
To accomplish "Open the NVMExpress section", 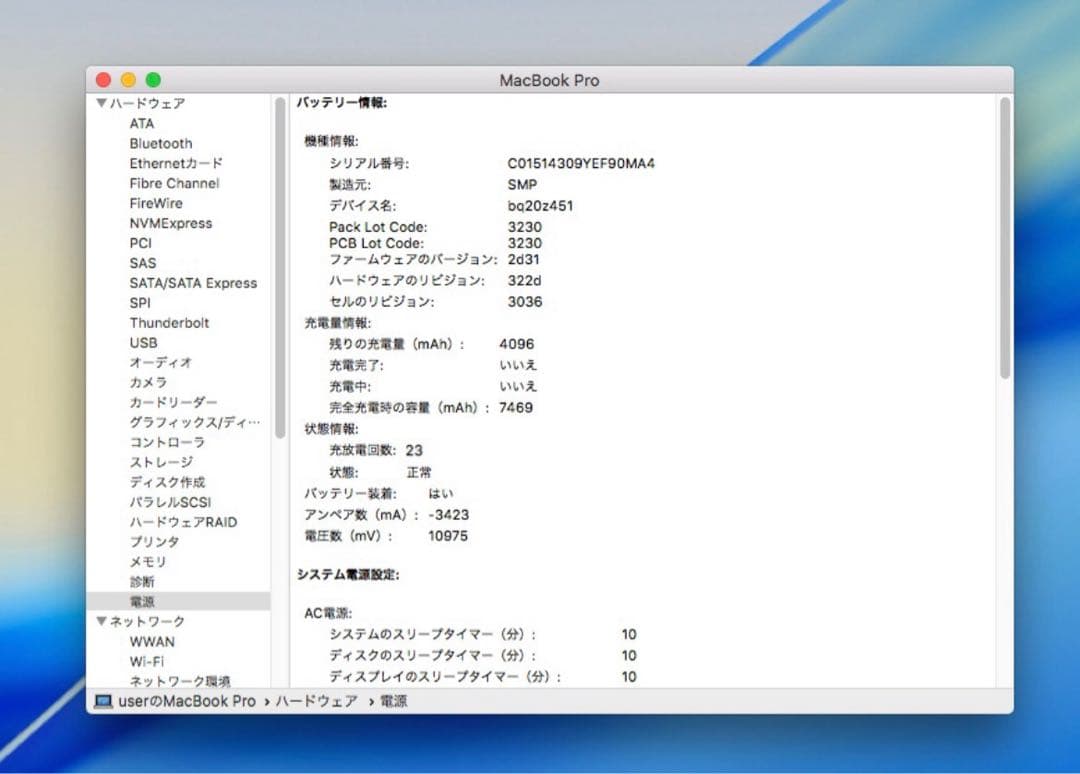I will [168, 223].
